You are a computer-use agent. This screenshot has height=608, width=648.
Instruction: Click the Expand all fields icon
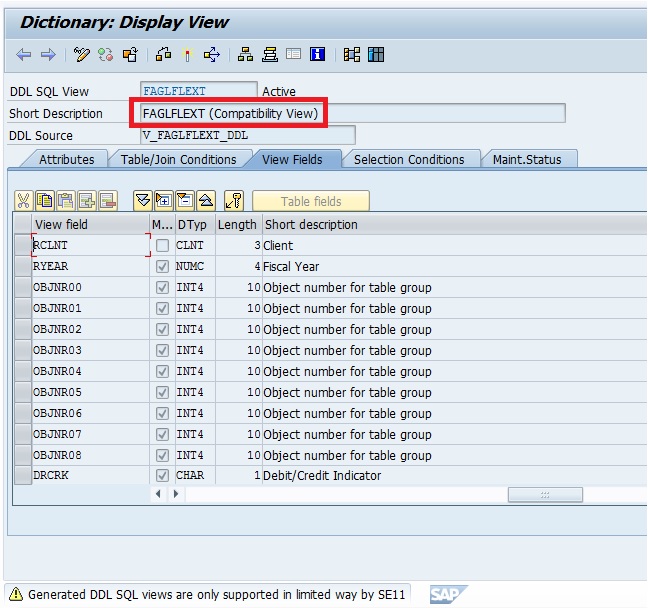(143, 201)
